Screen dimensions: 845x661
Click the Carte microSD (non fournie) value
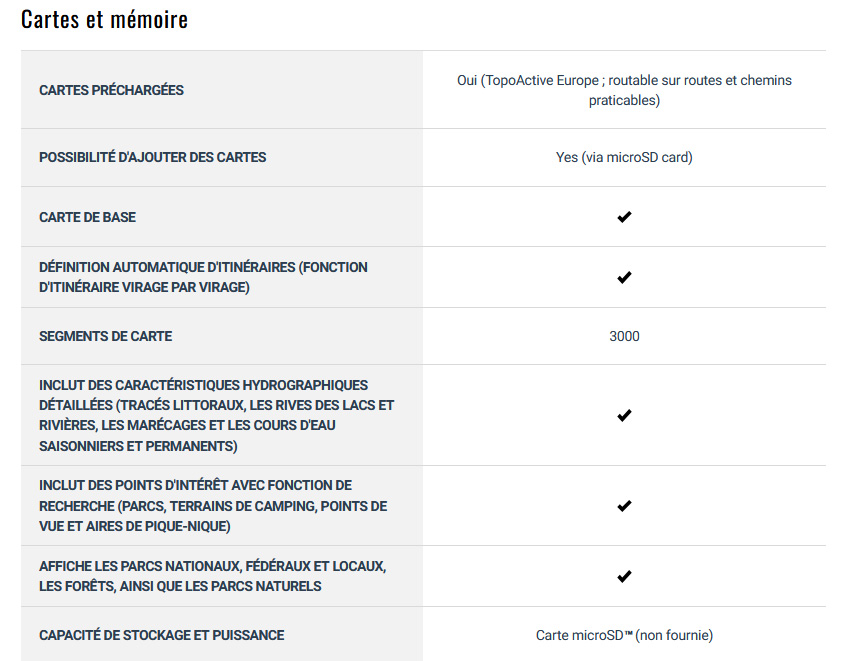tap(624, 635)
